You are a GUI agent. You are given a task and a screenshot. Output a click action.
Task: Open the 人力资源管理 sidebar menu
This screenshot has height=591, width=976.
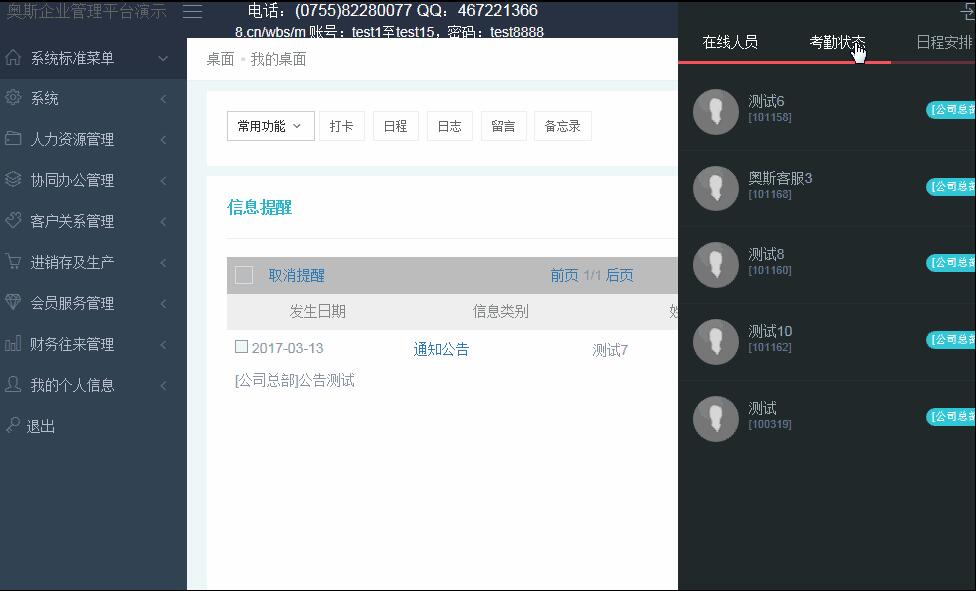click(x=93, y=139)
